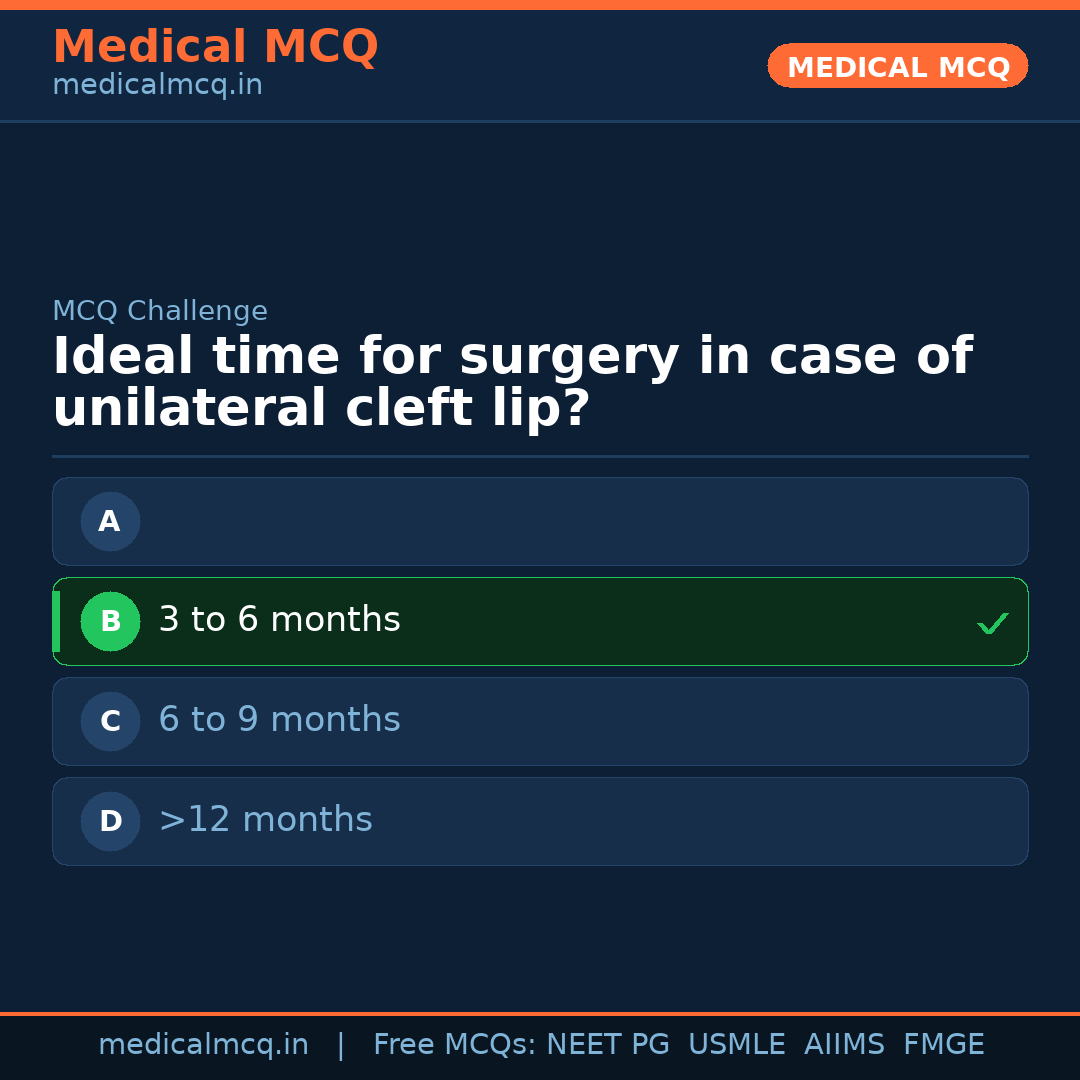Select answer D, greater than 12 months
Image resolution: width=1080 pixels, height=1080 pixels.
(x=540, y=821)
